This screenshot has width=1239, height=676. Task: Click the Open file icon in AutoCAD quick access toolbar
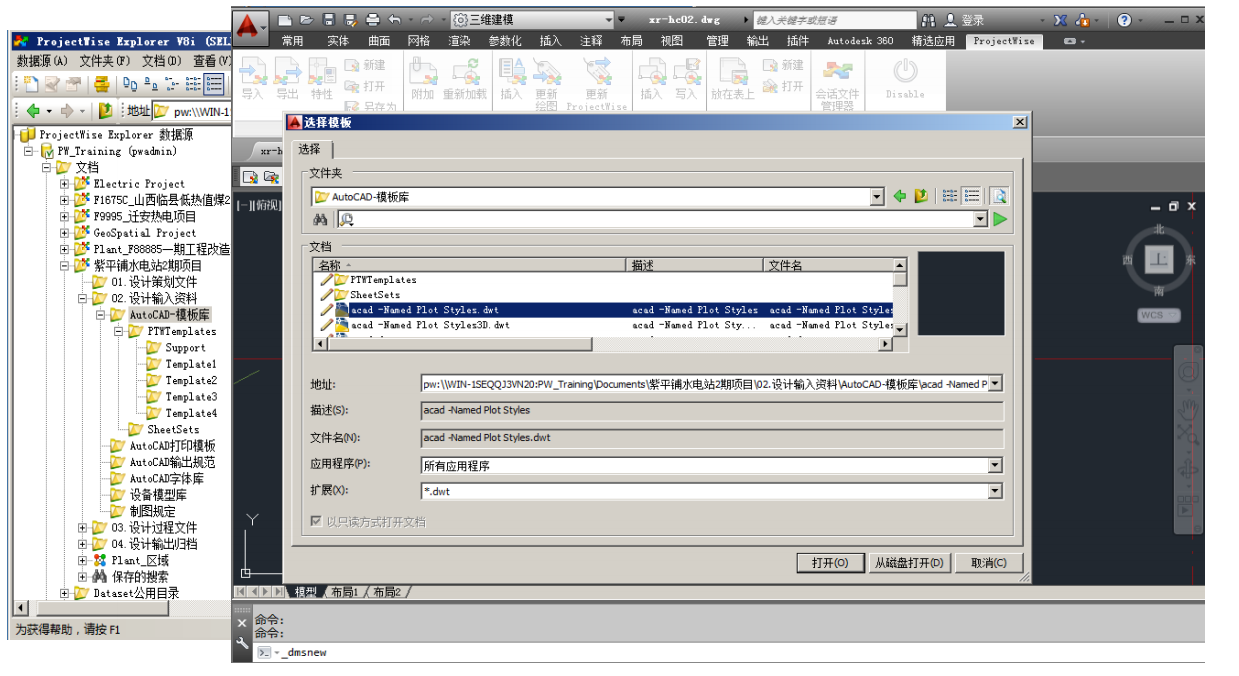[x=306, y=20]
